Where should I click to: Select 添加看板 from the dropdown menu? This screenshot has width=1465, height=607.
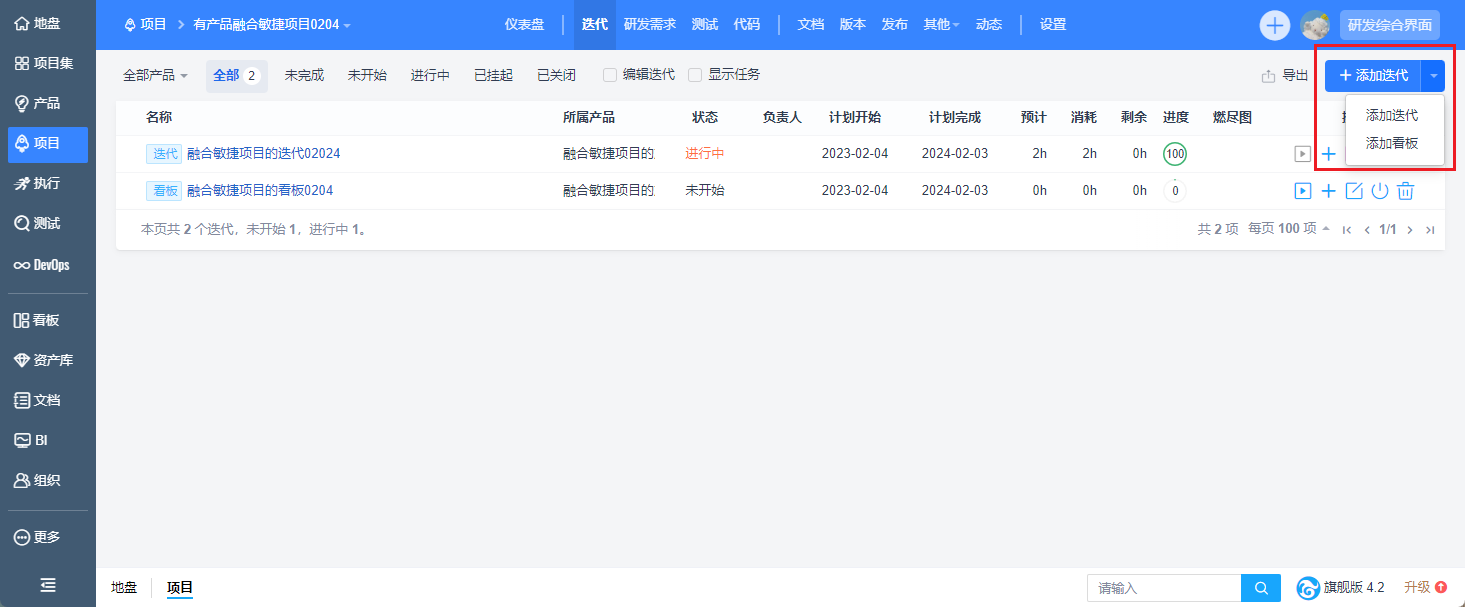(x=1392, y=143)
